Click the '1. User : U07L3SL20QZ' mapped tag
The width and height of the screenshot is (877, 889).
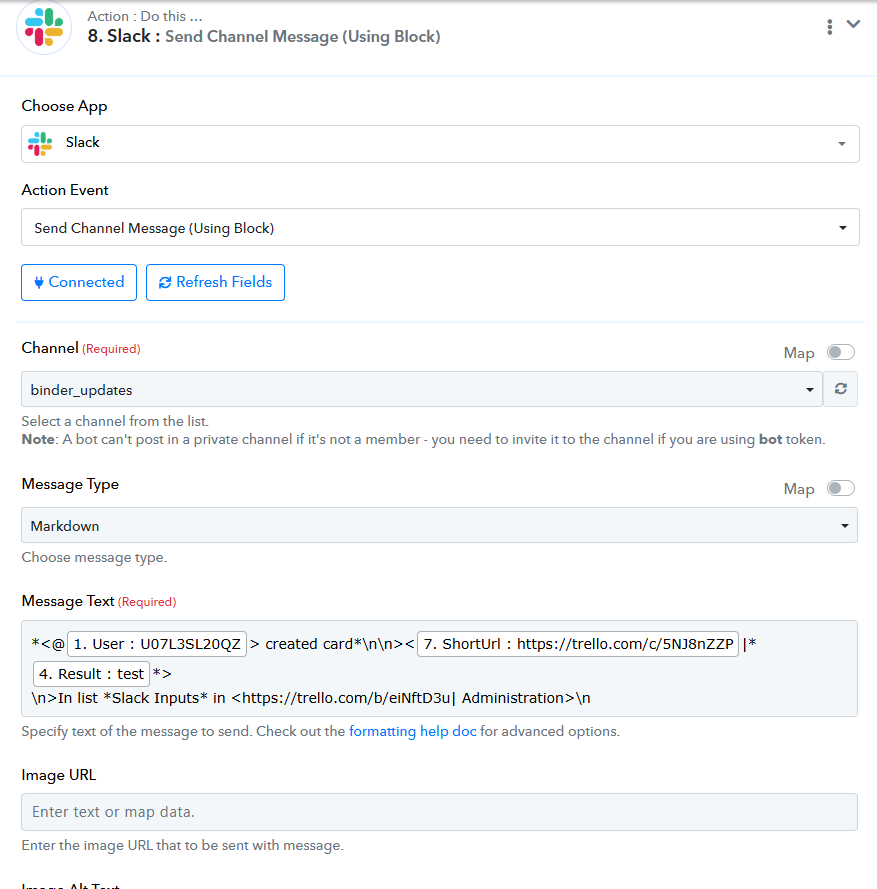157,644
